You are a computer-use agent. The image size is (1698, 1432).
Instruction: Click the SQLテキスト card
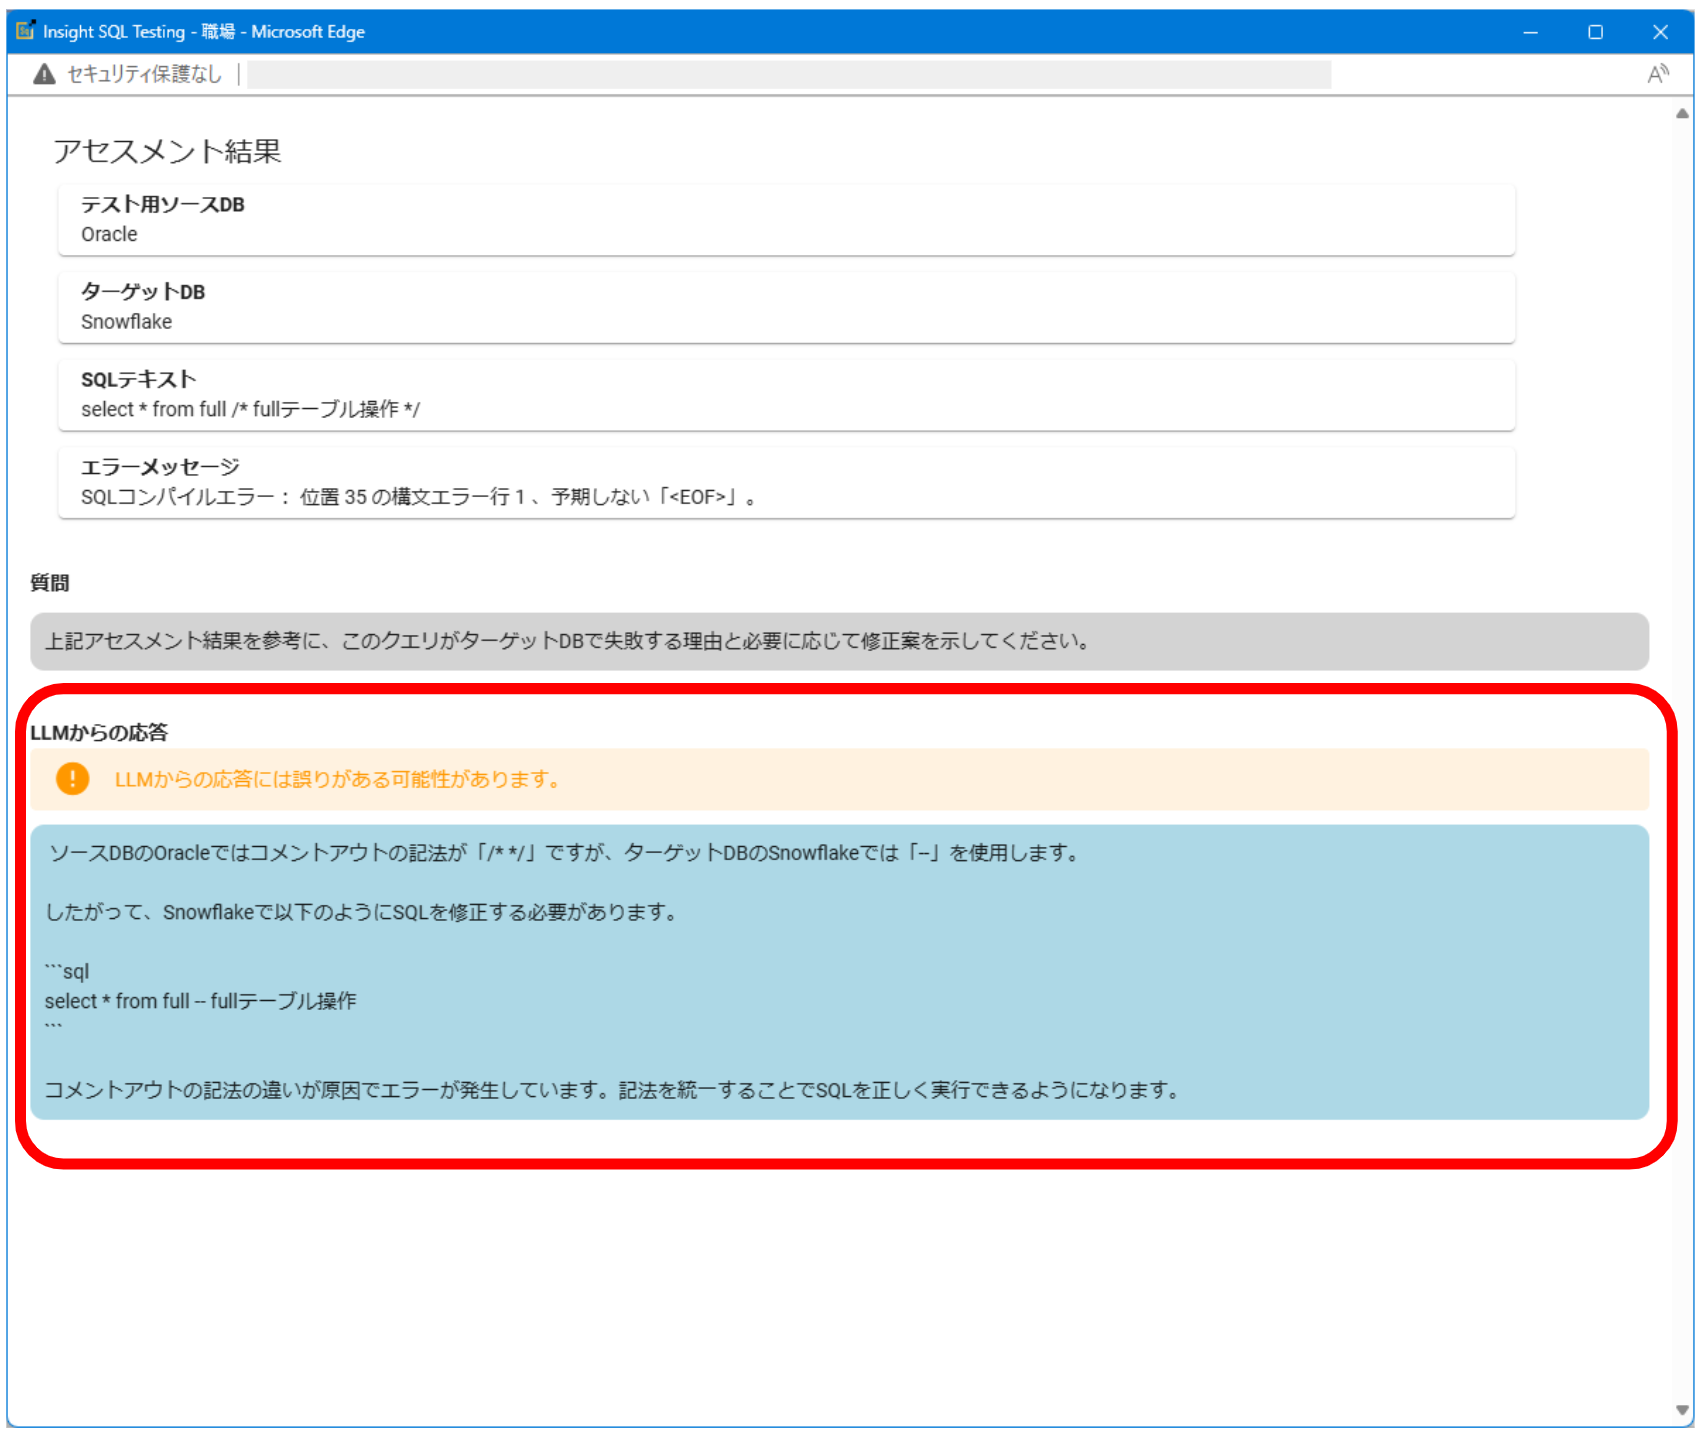pos(786,395)
